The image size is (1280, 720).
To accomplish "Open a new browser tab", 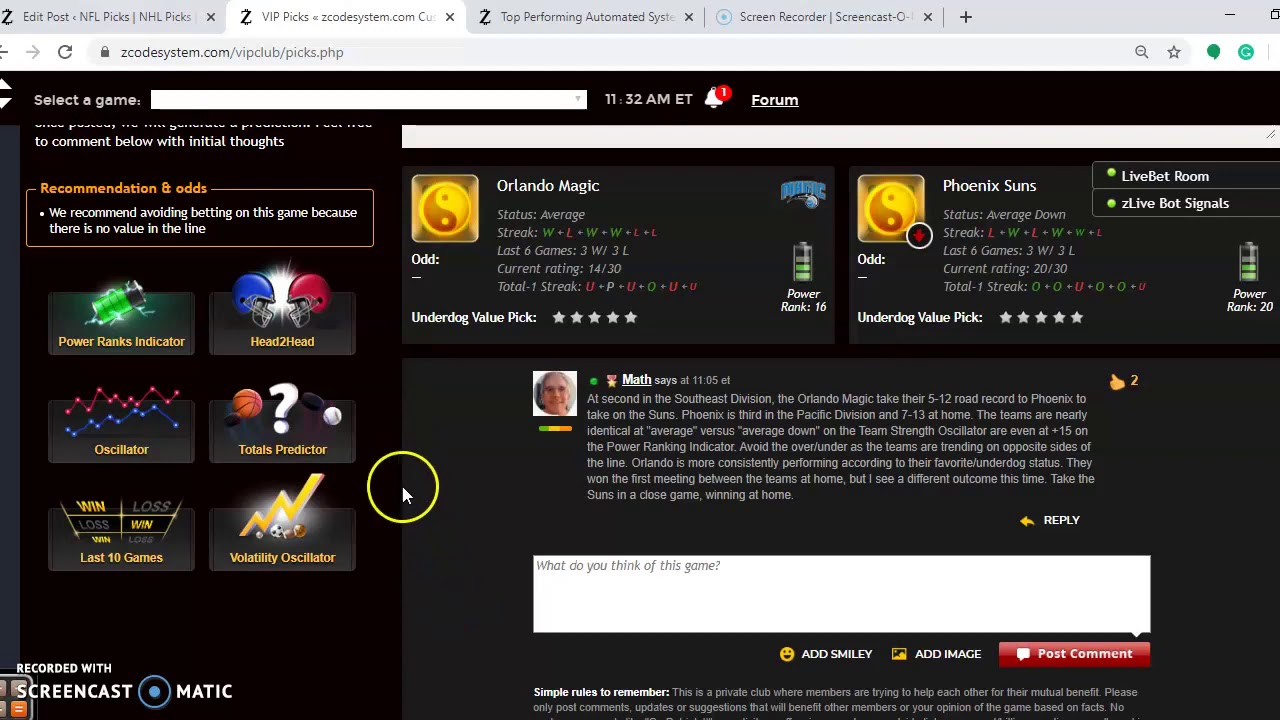I will [x=966, y=17].
